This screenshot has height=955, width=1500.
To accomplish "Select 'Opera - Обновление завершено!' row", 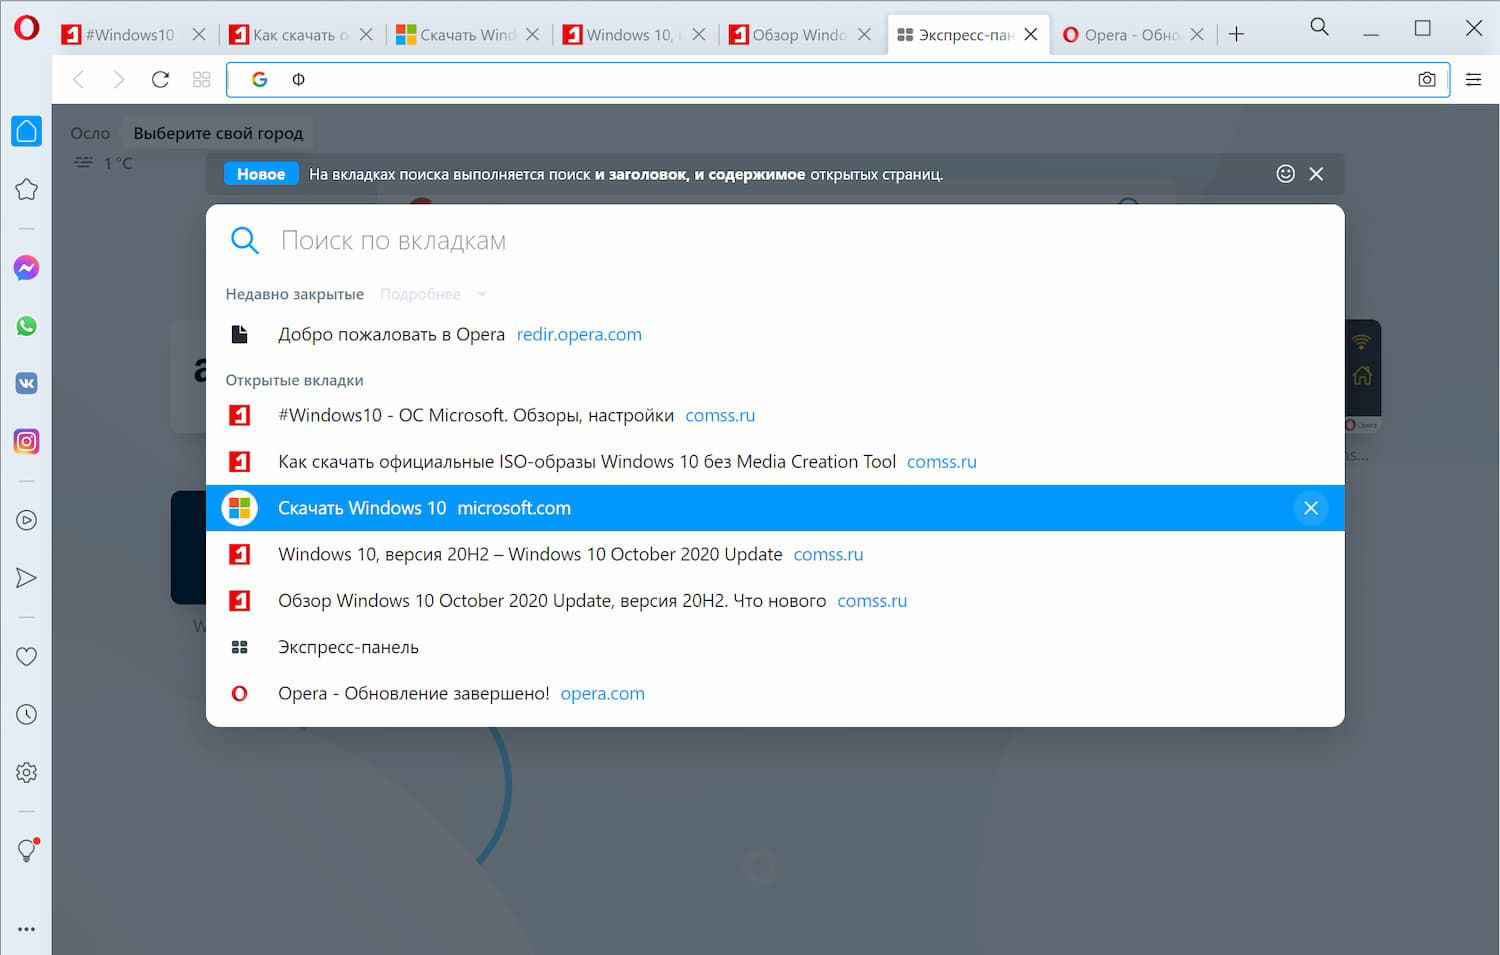I will 775,694.
